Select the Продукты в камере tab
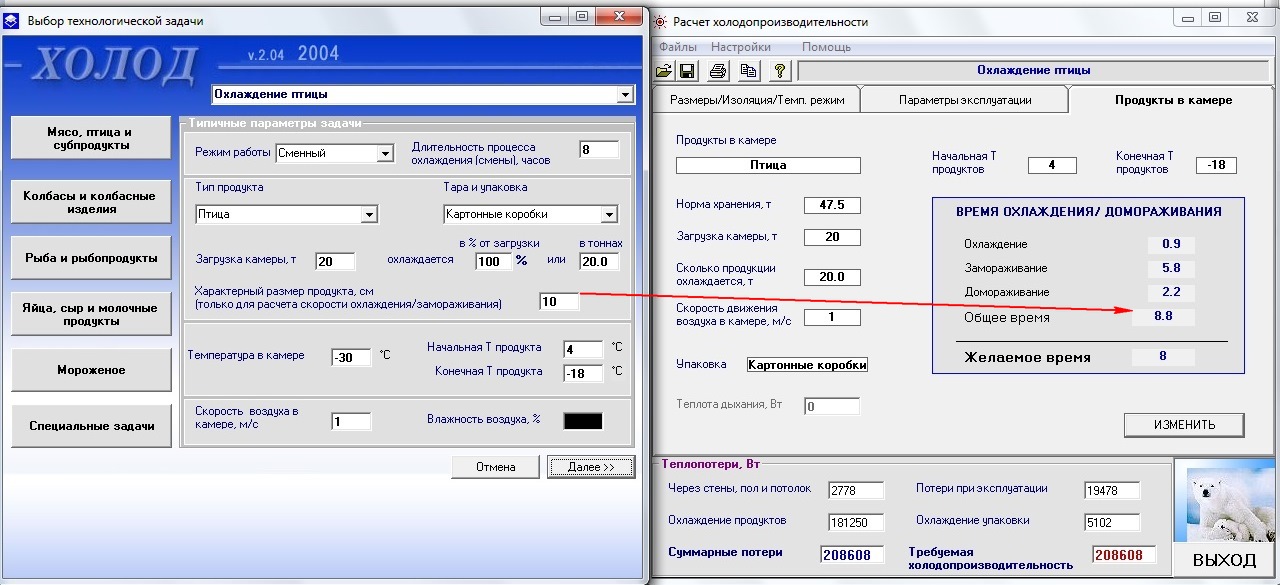The height and width of the screenshot is (585, 1280). point(1173,100)
